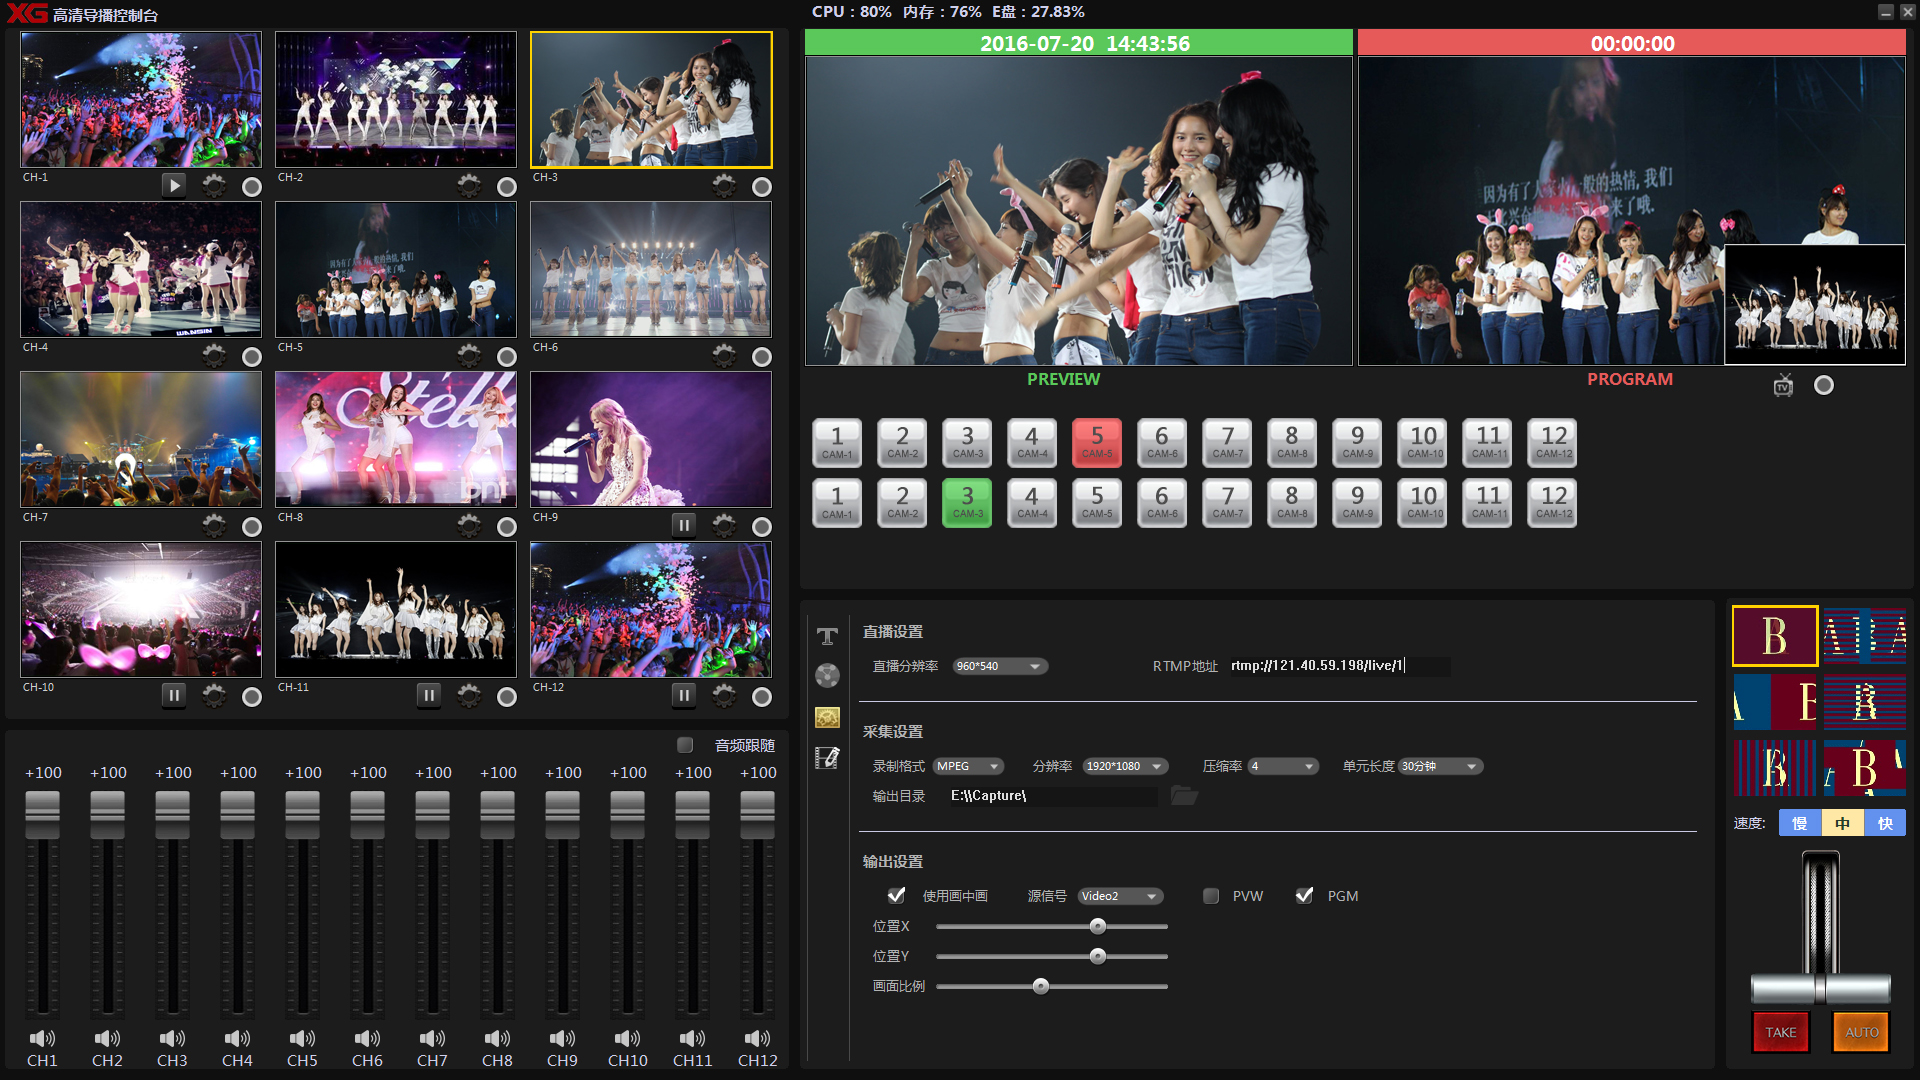The height and width of the screenshot is (1080, 1920).
Task: Select the fast (快) speed option
Action: [x=1885, y=823]
